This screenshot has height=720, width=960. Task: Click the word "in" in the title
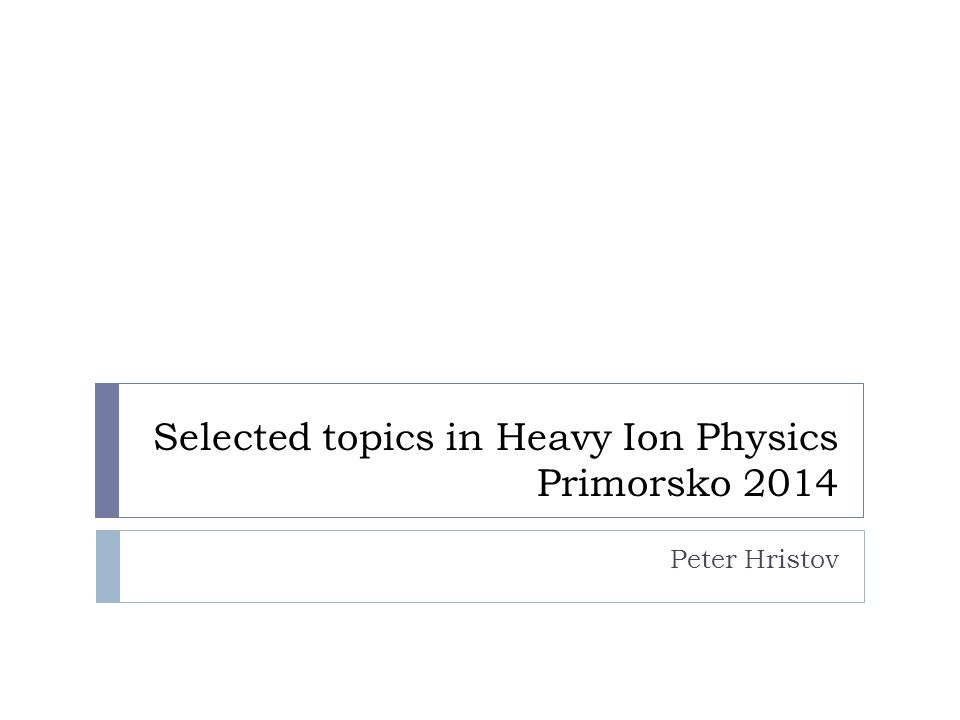click(x=464, y=437)
